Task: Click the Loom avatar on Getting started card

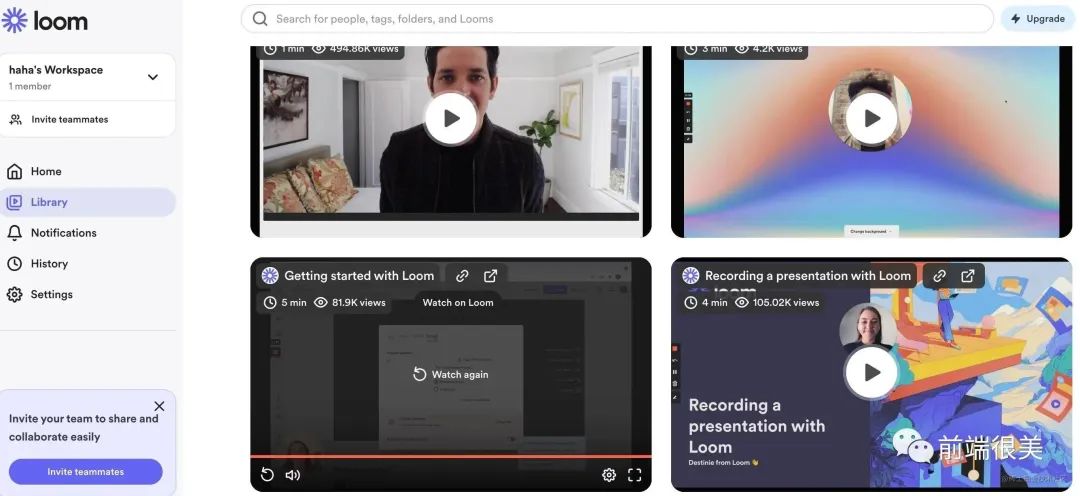Action: pyautogui.click(x=270, y=276)
